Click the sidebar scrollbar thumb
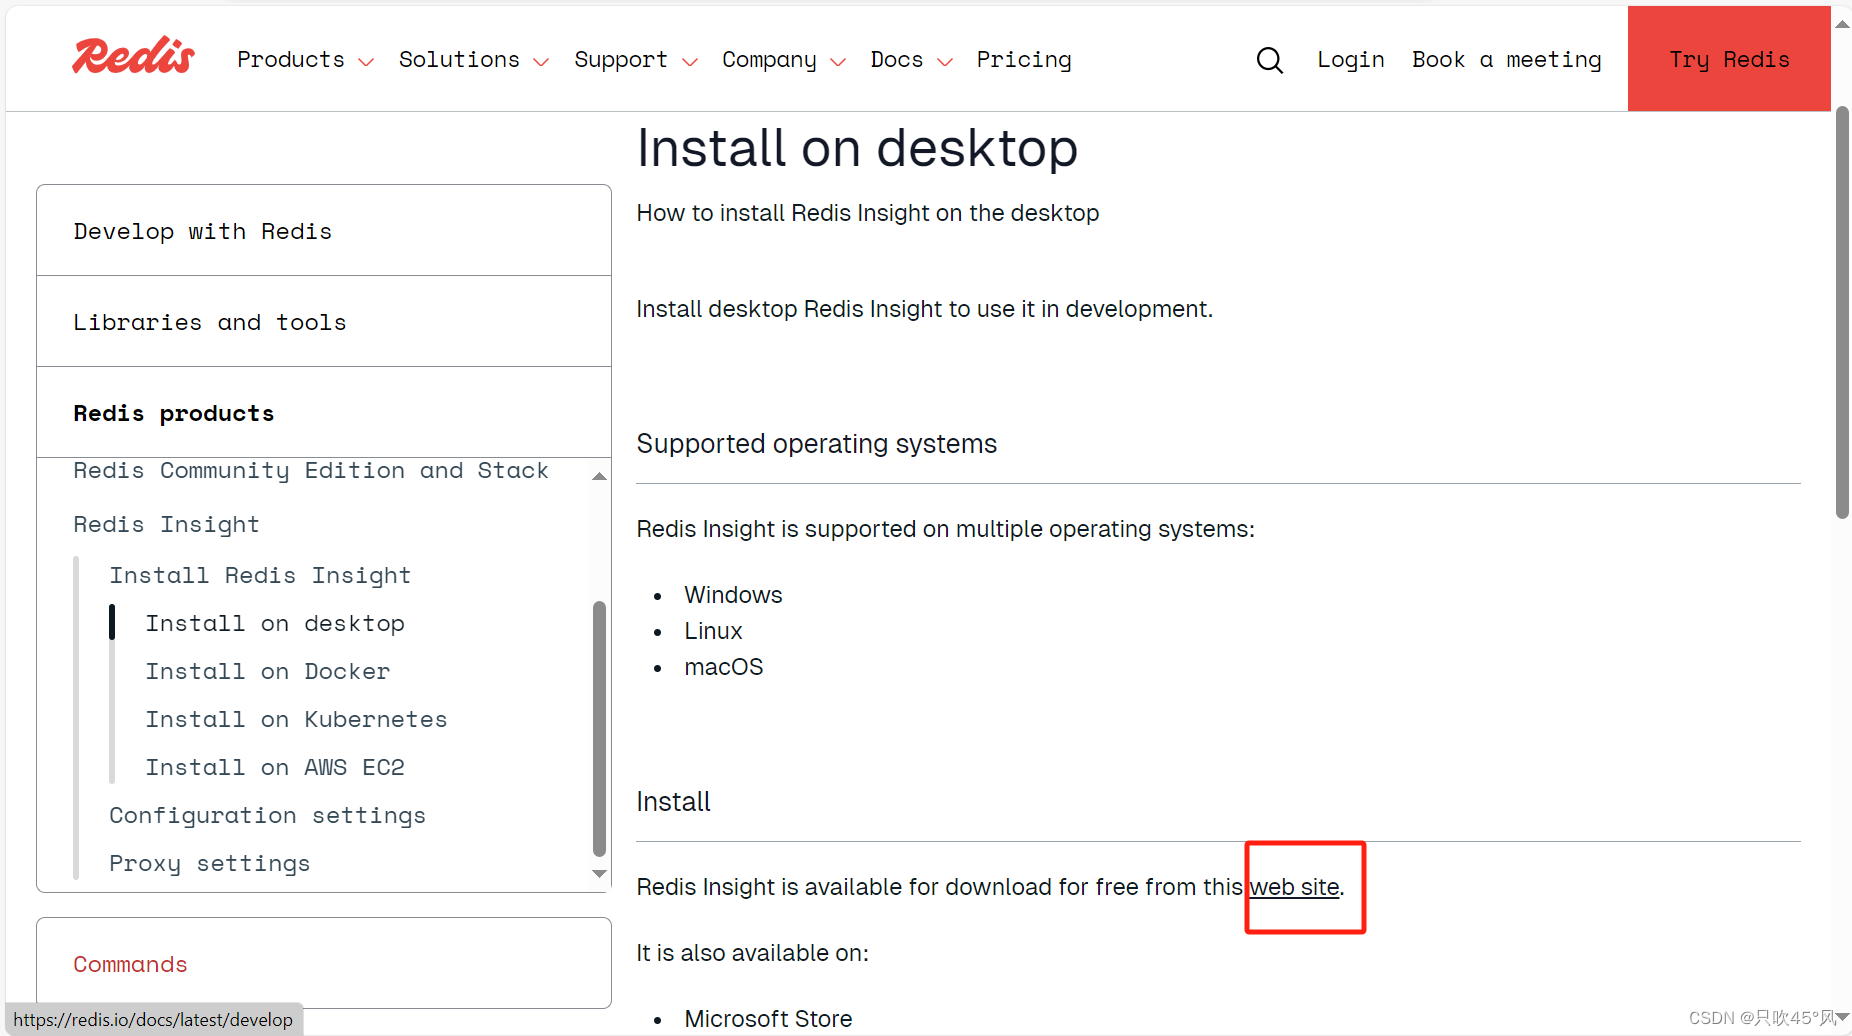This screenshot has height=1036, width=1852. coord(599,728)
